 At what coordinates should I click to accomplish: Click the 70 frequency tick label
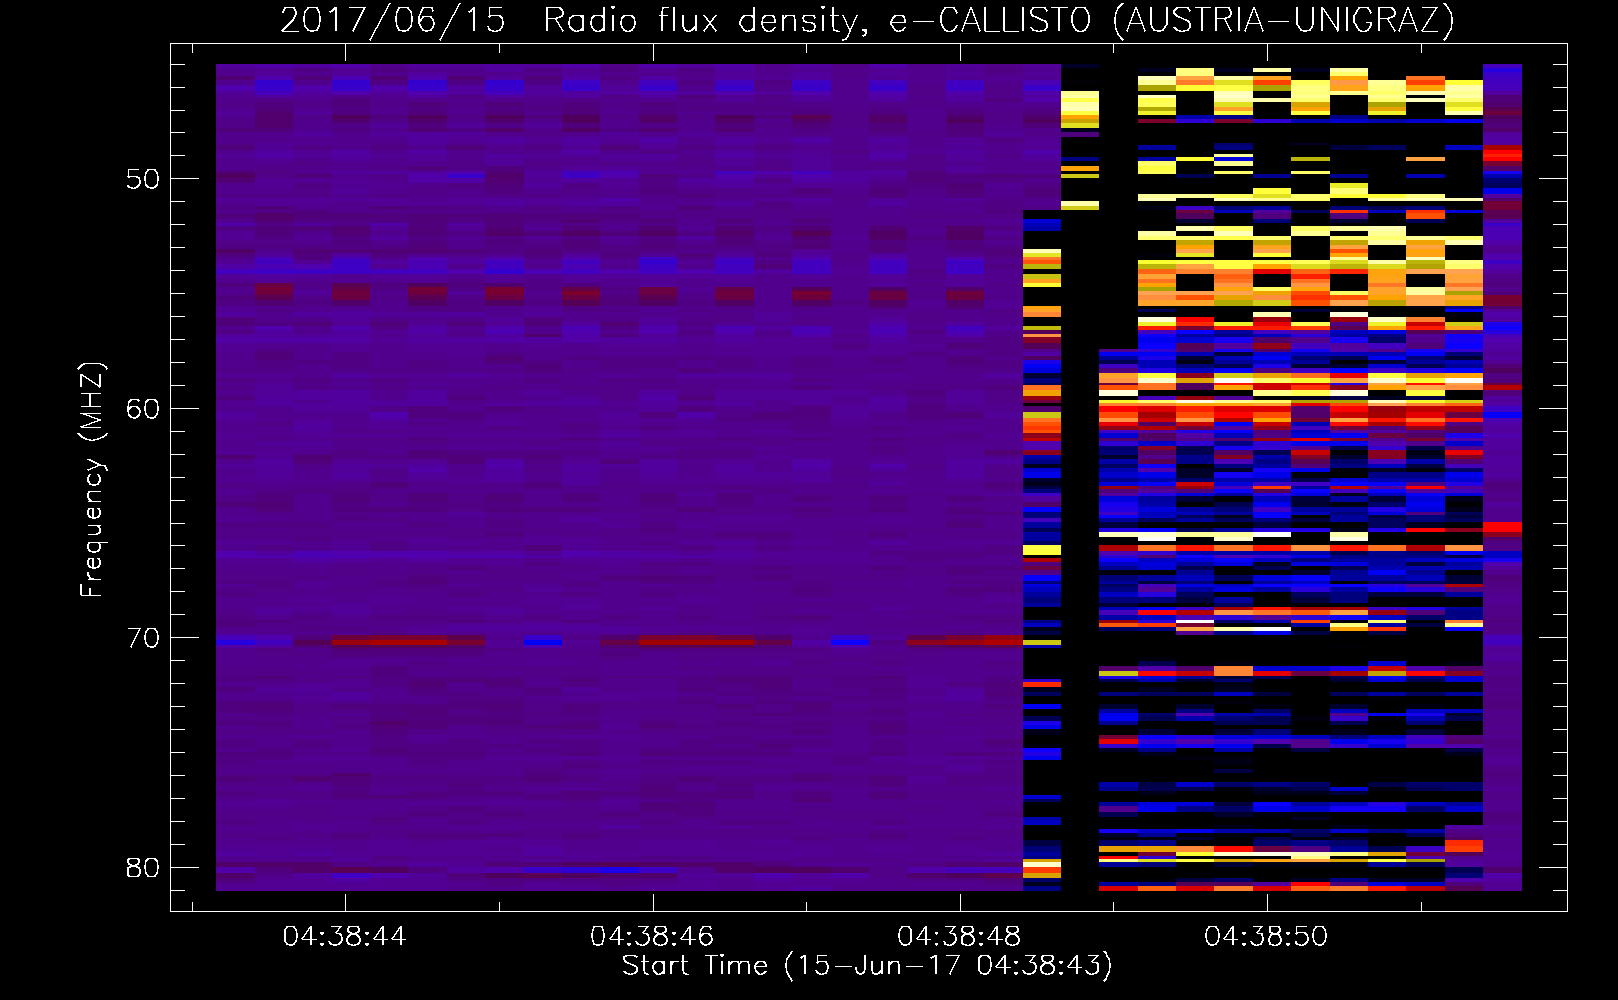tap(143, 638)
